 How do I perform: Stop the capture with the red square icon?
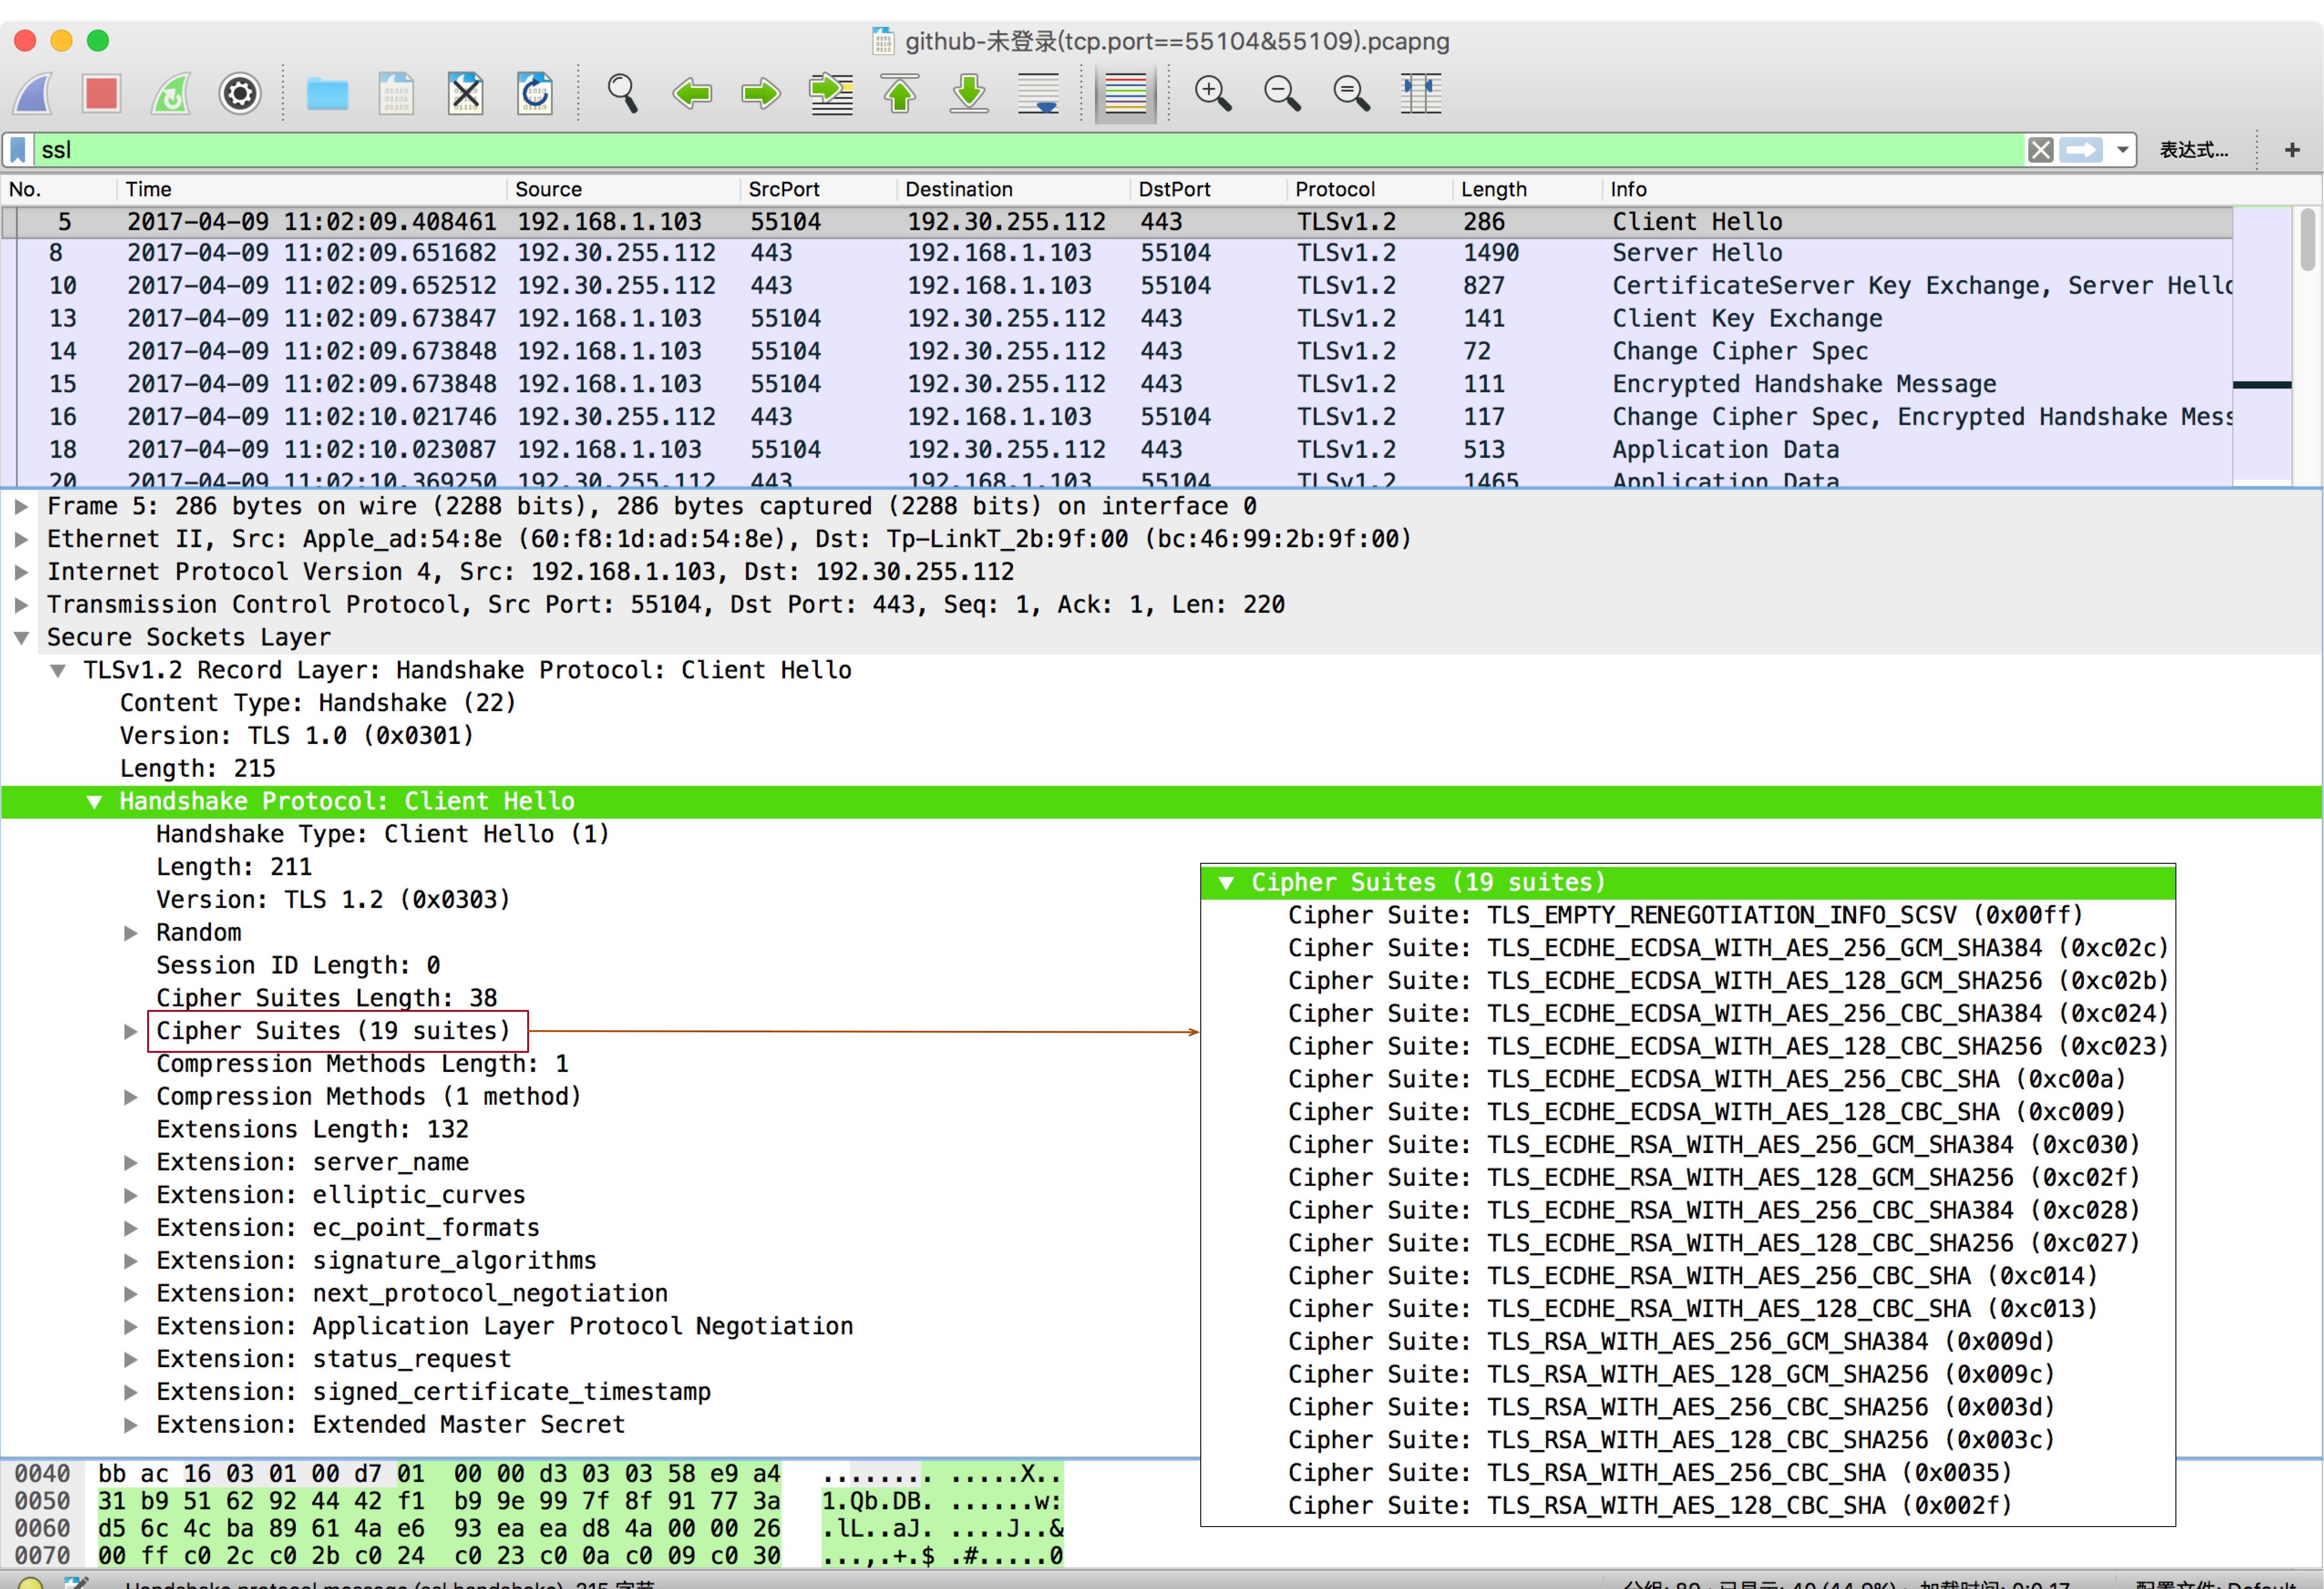pos(102,94)
